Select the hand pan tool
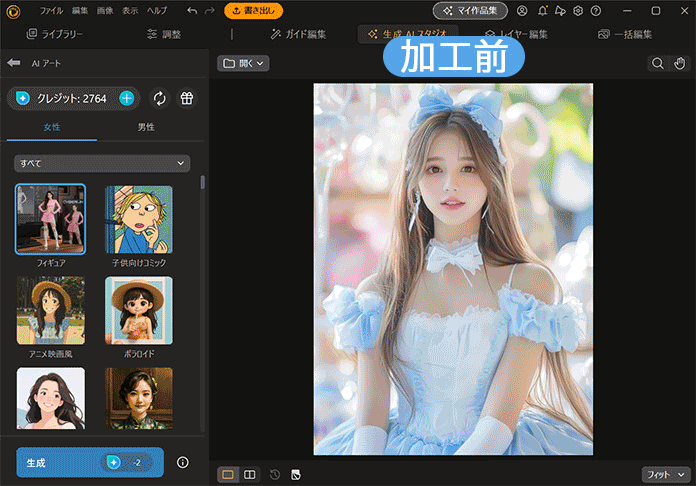 click(x=680, y=63)
